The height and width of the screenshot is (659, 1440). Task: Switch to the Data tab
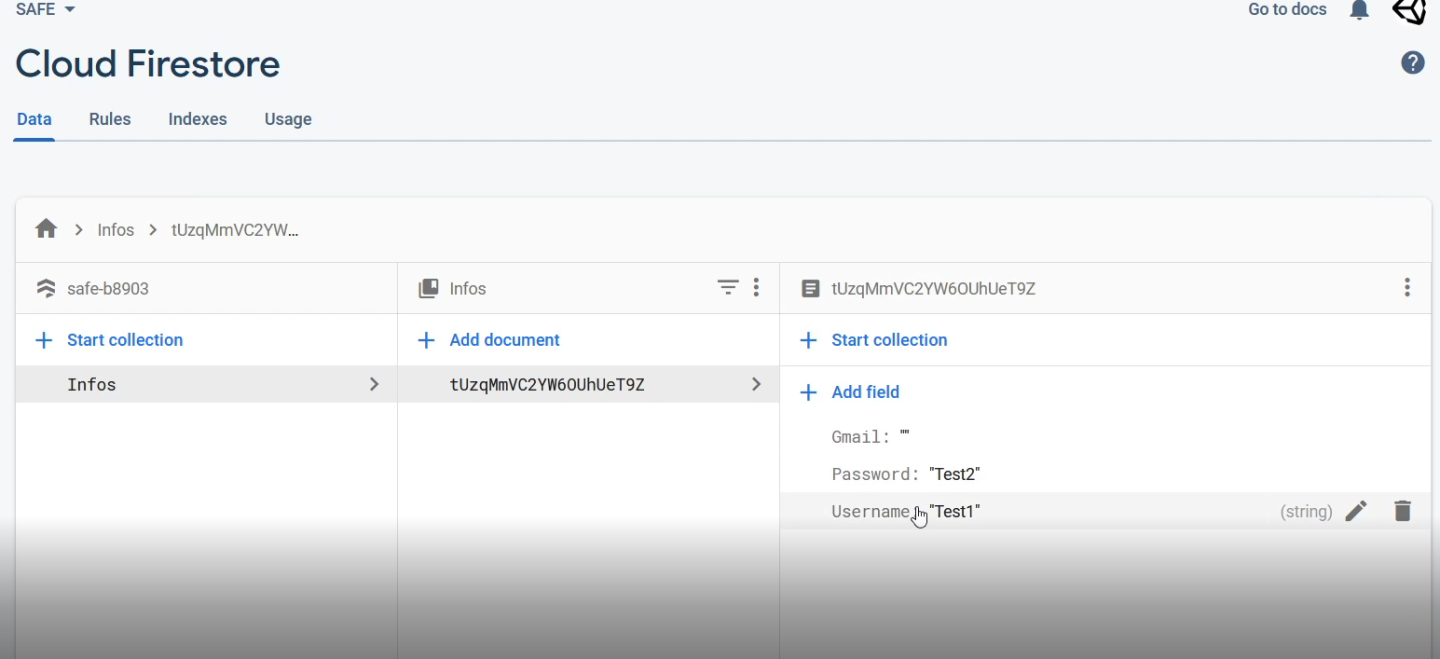[x=34, y=119]
